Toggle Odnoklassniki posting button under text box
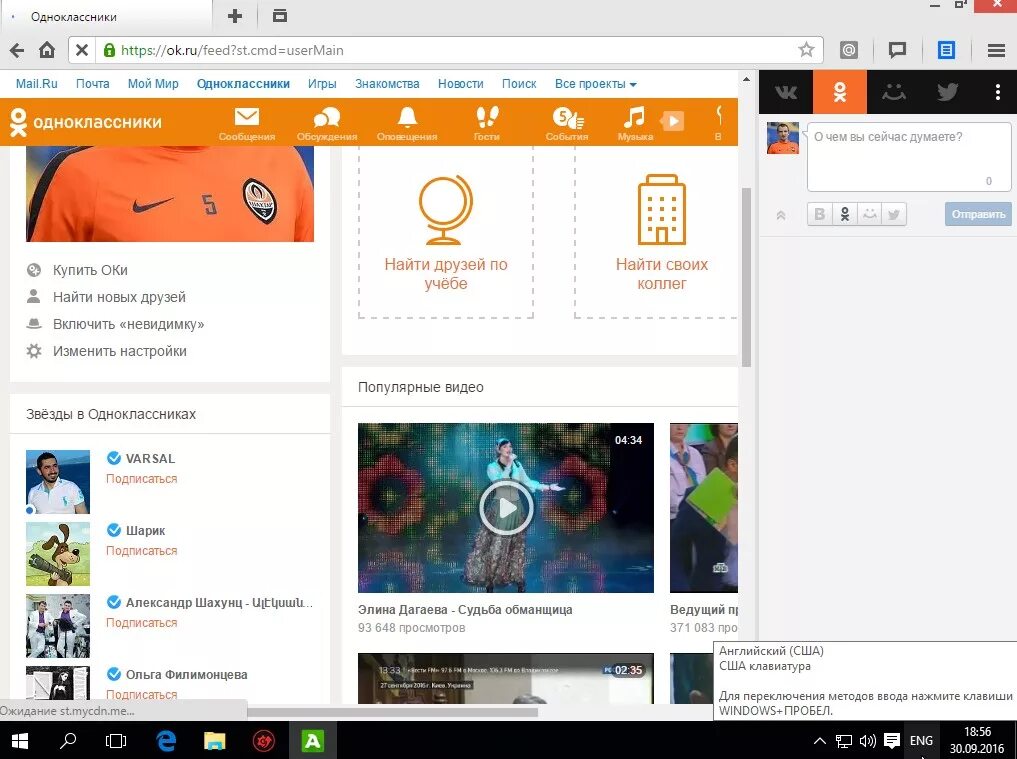This screenshot has height=759, width=1017. pyautogui.click(x=844, y=214)
